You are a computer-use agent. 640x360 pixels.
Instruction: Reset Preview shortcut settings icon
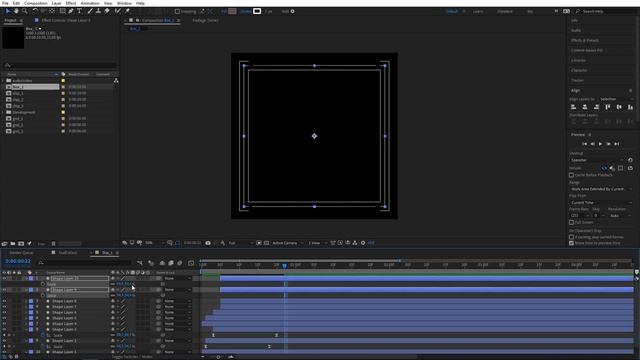[630, 160]
